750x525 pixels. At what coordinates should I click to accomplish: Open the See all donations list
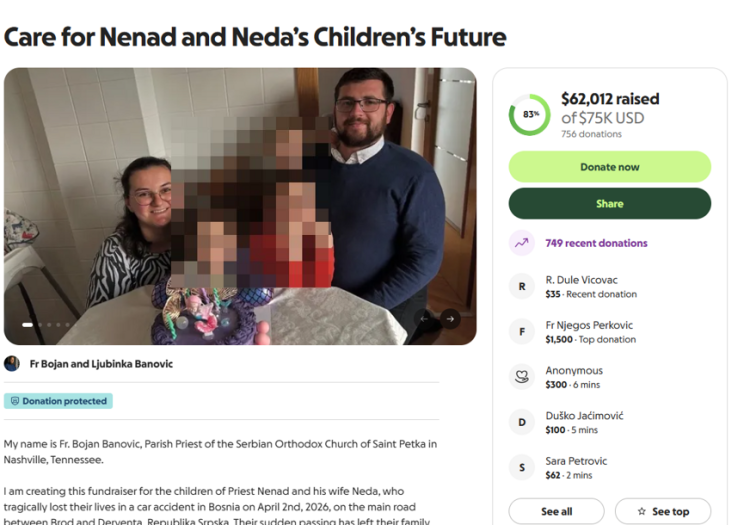[556, 511]
